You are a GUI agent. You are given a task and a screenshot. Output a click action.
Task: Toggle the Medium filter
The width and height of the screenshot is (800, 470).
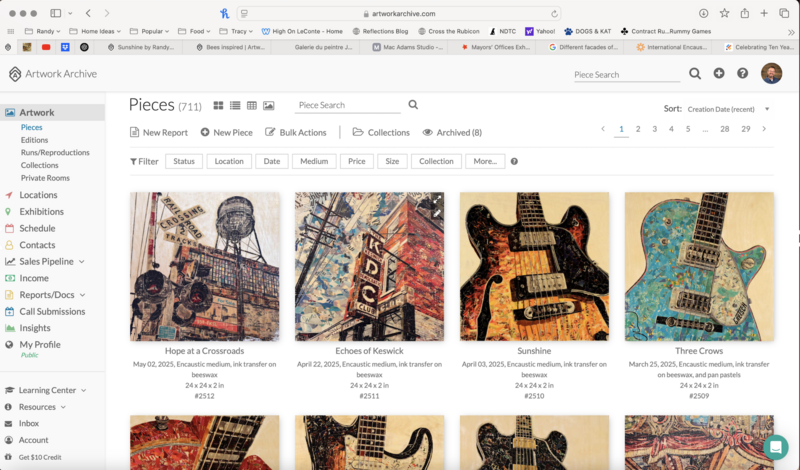313,161
